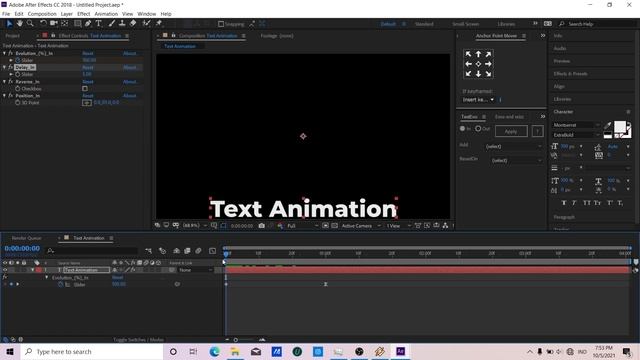The image size is (640, 360).
Task: Collapse the Position_In effect group
Action: (4, 96)
